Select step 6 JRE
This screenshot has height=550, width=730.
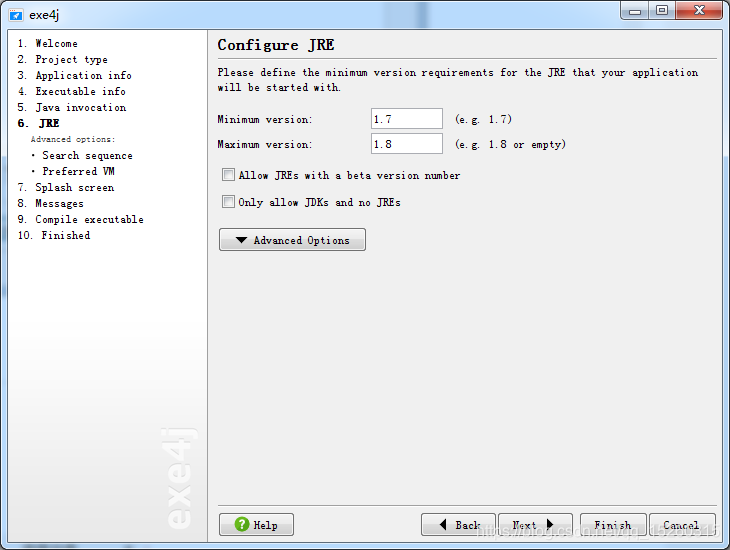[39, 123]
